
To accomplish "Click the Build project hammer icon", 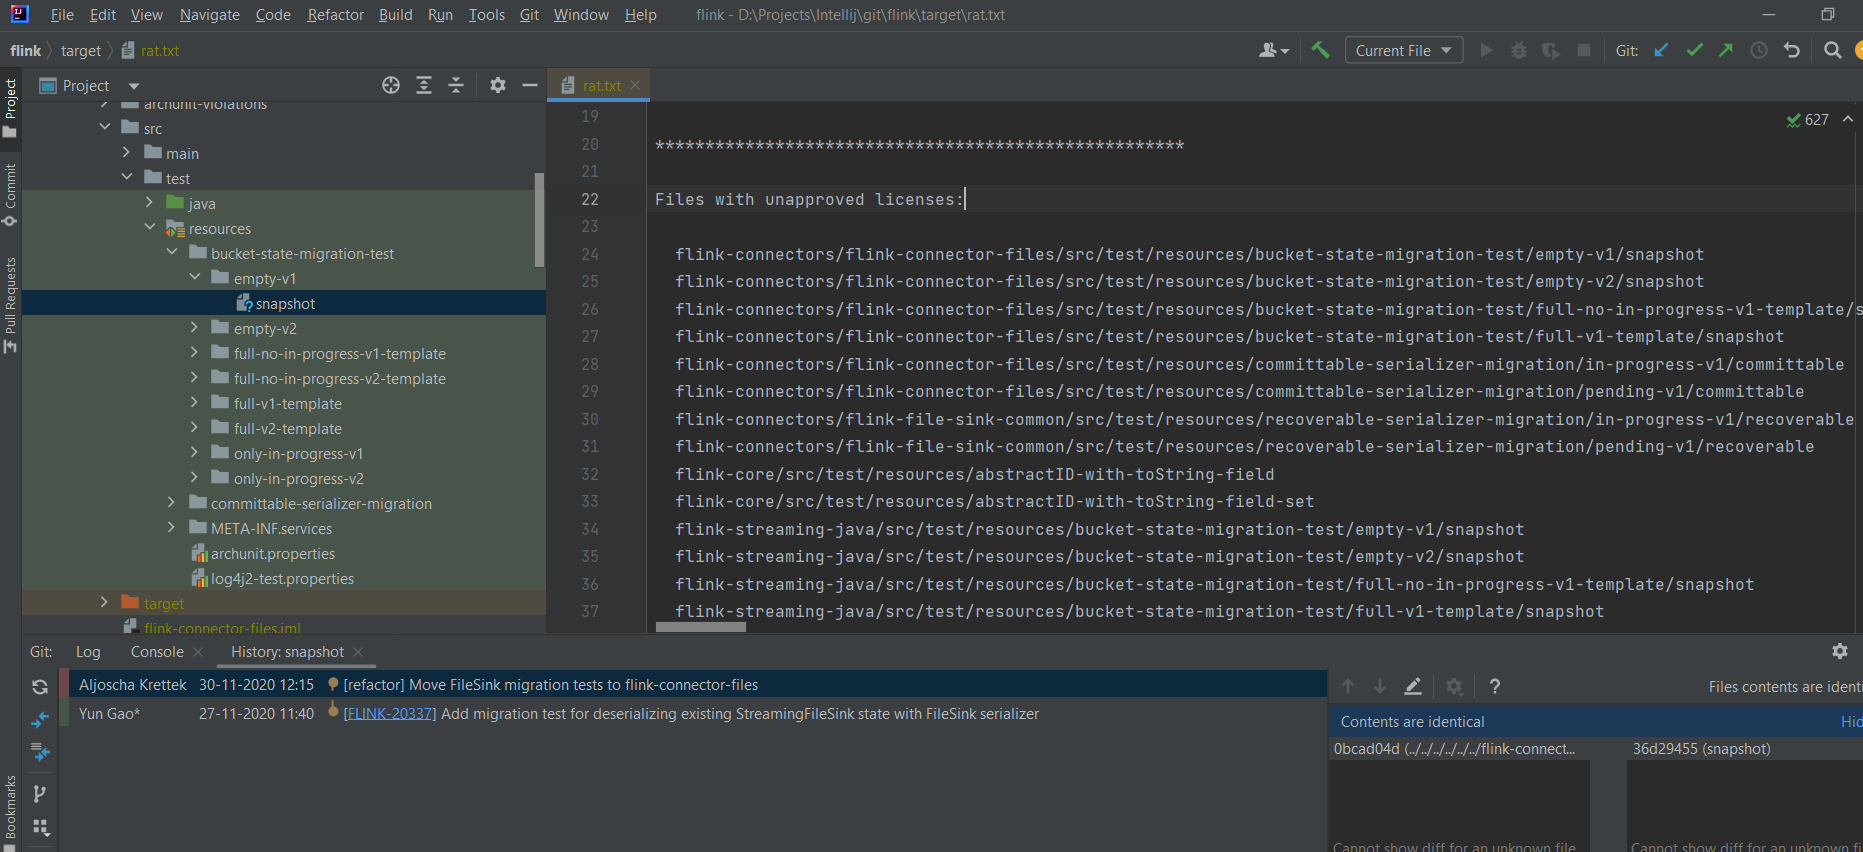I will [1320, 50].
